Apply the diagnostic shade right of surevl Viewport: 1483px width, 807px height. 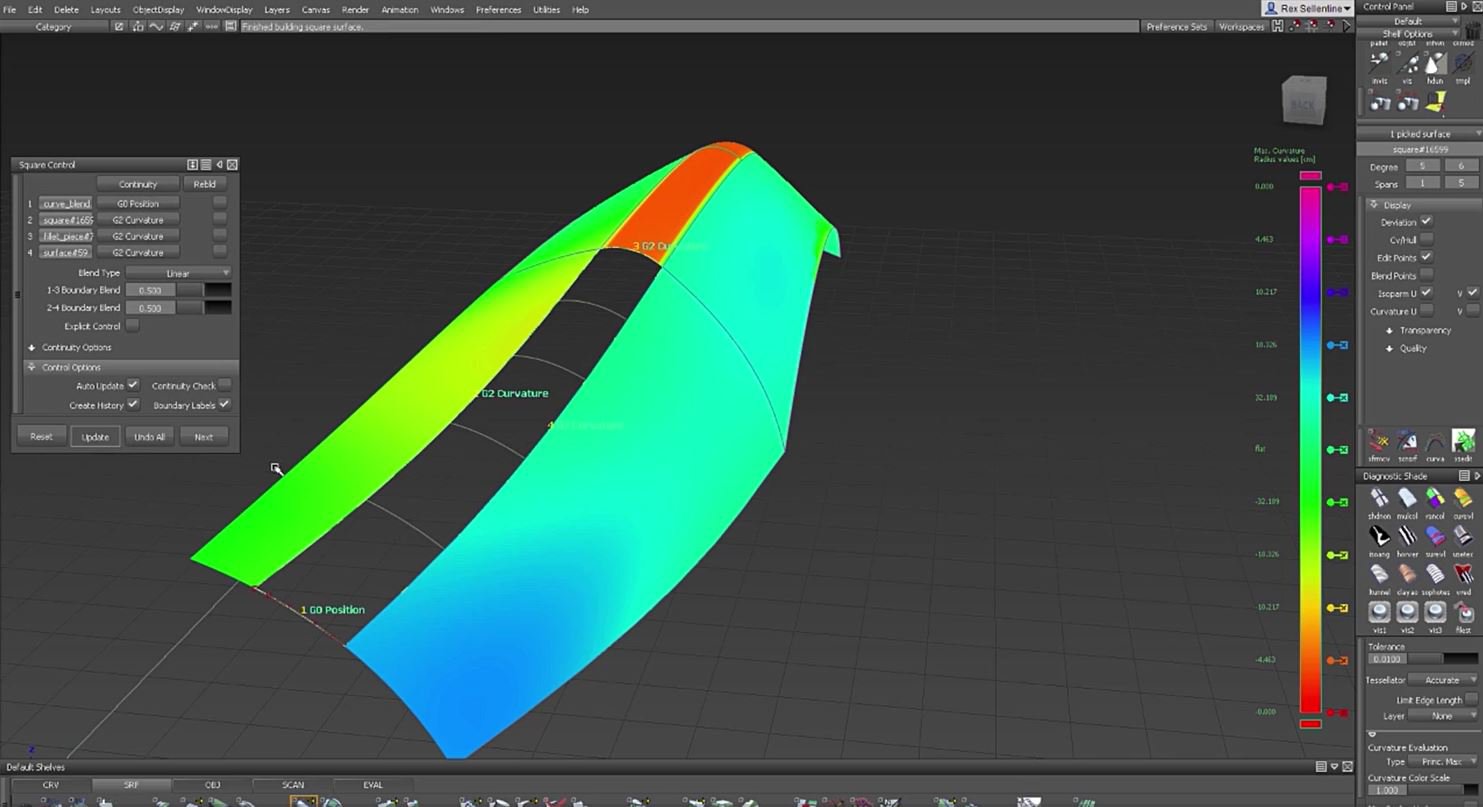tap(1463, 537)
